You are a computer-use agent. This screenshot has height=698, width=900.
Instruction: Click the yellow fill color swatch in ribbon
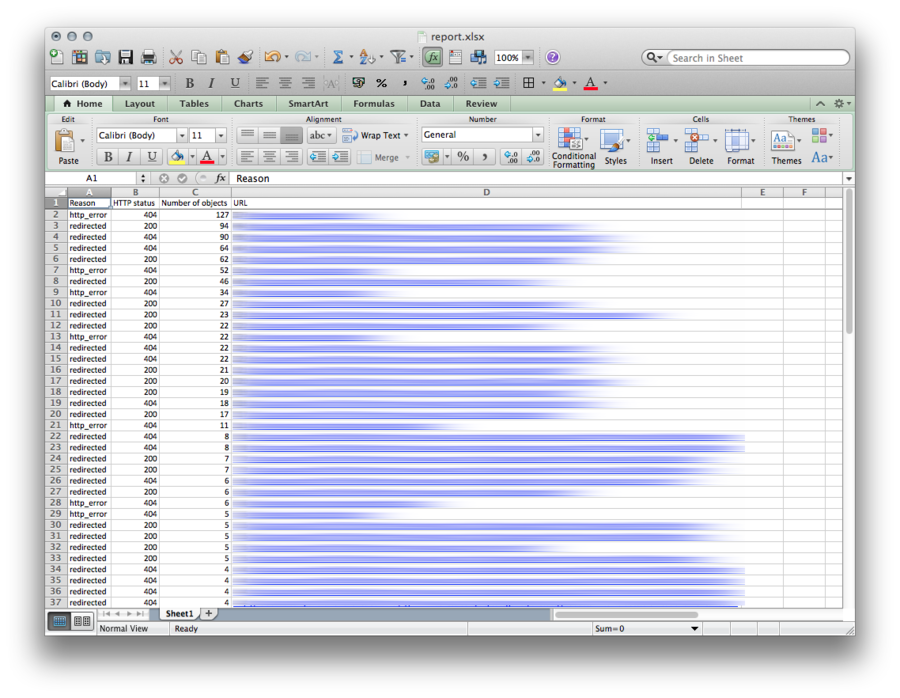click(x=177, y=157)
